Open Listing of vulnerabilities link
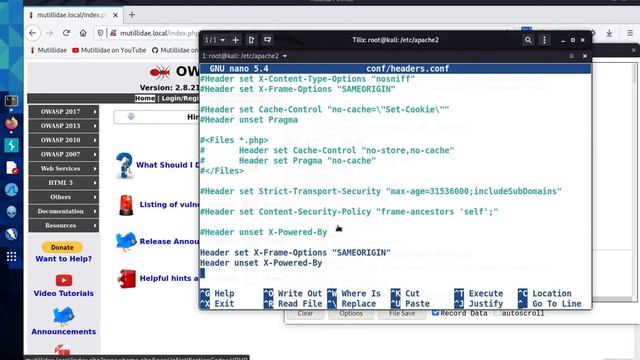 coord(169,204)
